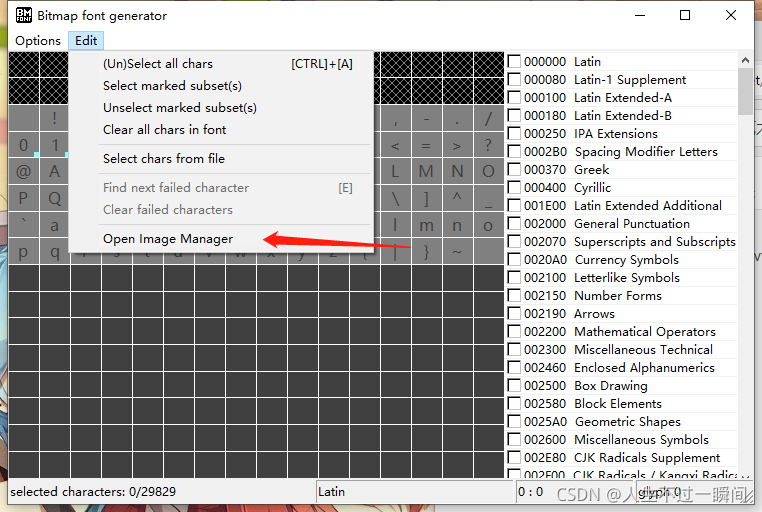Check the IPA Extensions checkbox
Image resolution: width=762 pixels, height=512 pixels.
(514, 134)
